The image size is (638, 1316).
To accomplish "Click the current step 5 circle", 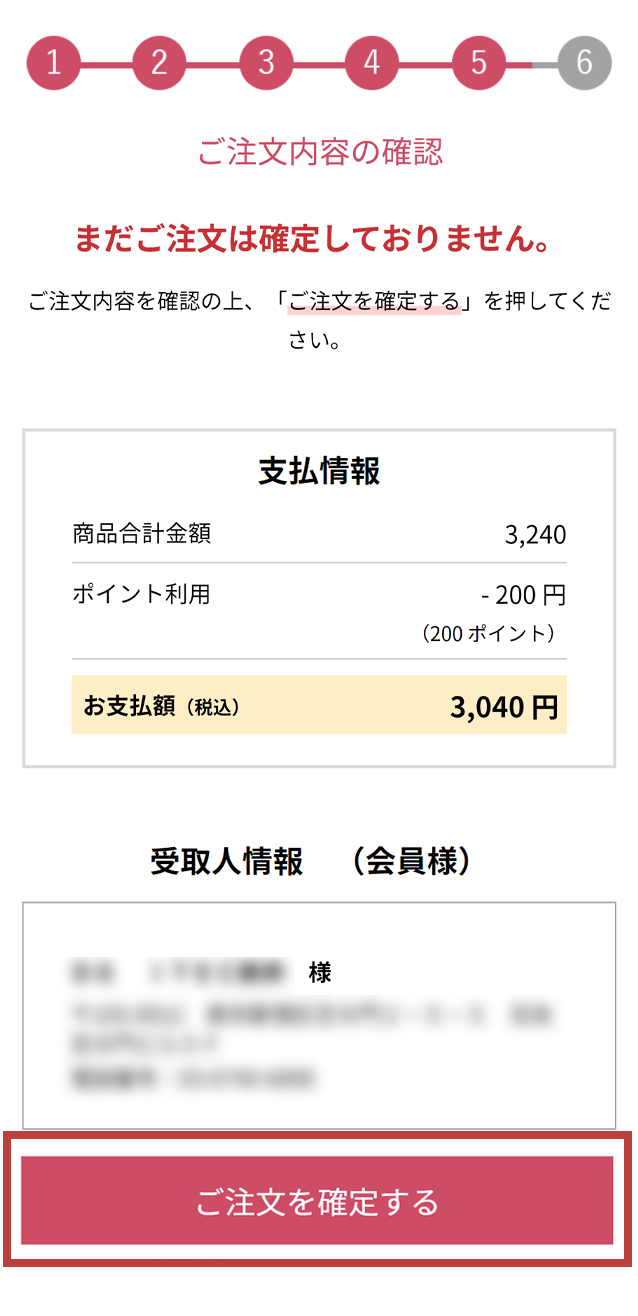I will (x=478, y=62).
